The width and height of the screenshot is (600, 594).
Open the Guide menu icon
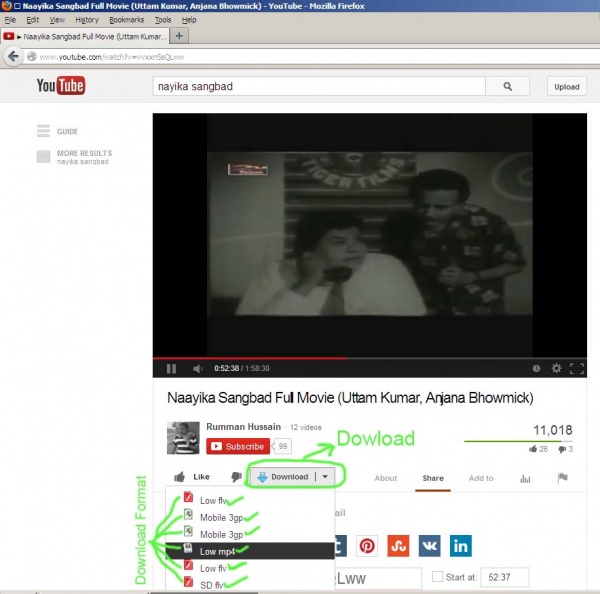(43, 131)
